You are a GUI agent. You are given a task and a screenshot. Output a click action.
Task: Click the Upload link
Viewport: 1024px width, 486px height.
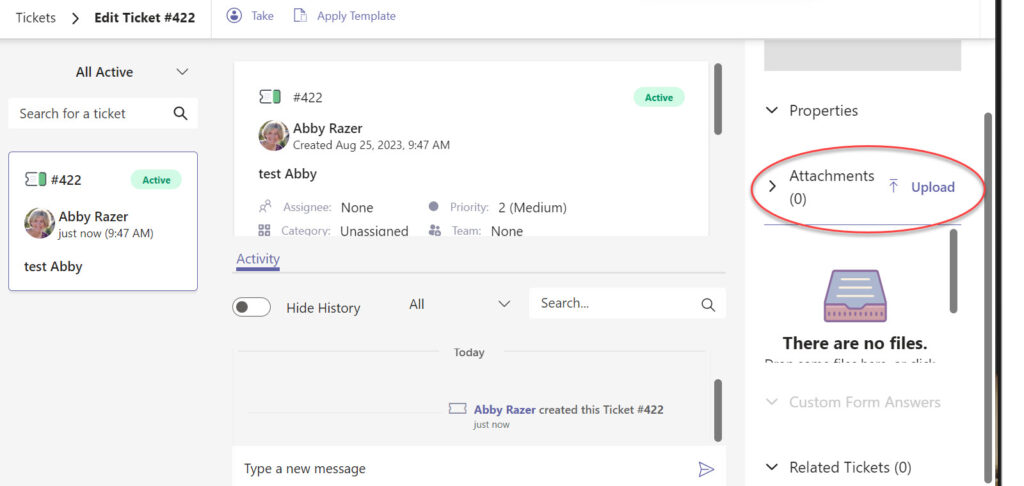click(933, 187)
